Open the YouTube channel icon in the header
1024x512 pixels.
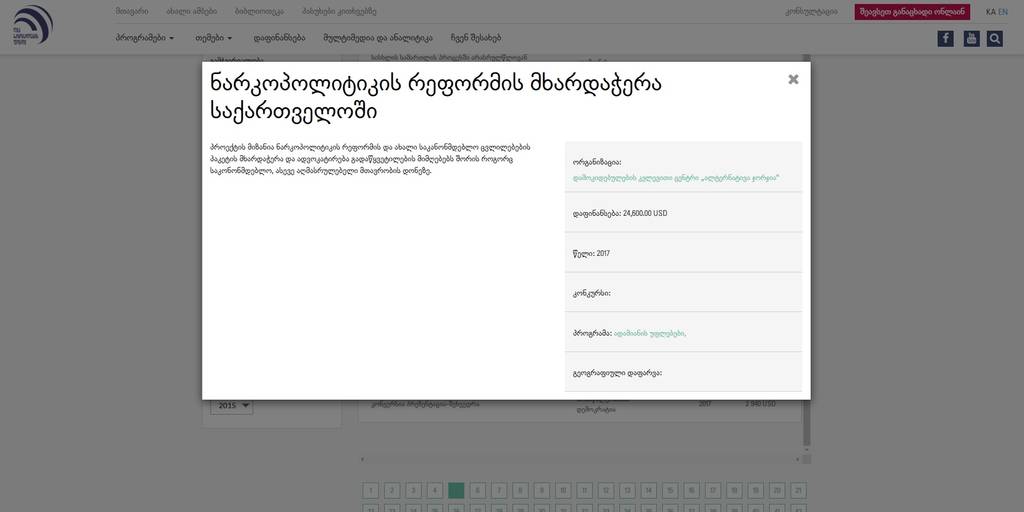pos(971,39)
